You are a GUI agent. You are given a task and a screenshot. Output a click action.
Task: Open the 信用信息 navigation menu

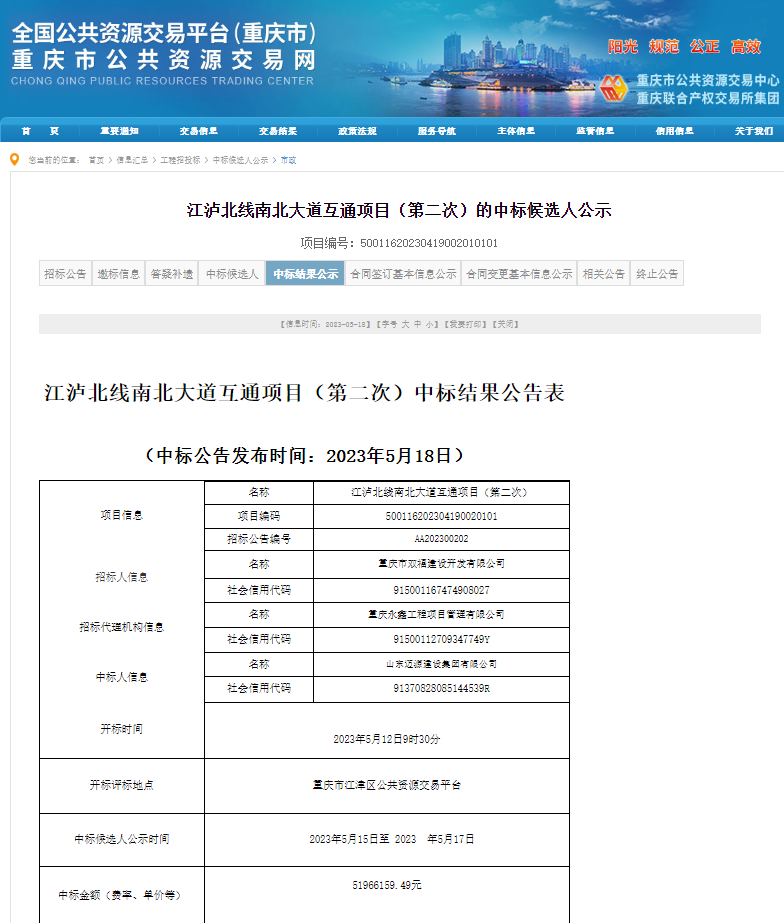[x=675, y=131]
